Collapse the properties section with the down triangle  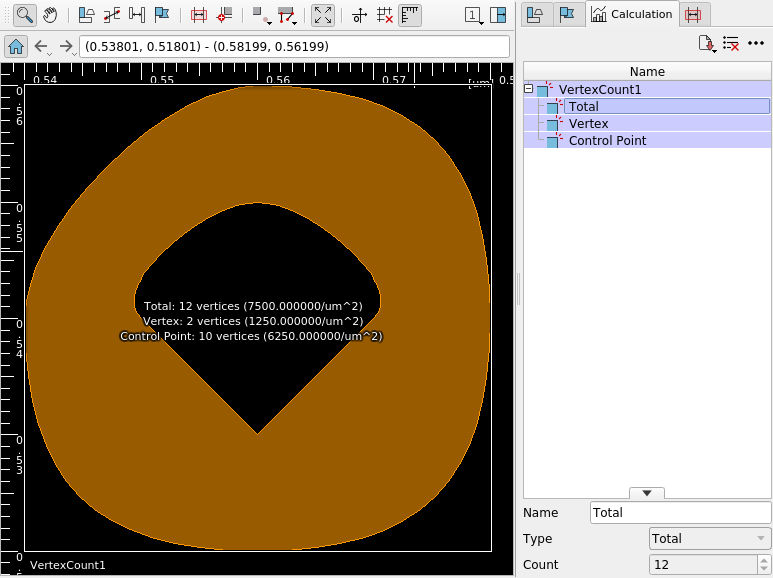coord(647,493)
